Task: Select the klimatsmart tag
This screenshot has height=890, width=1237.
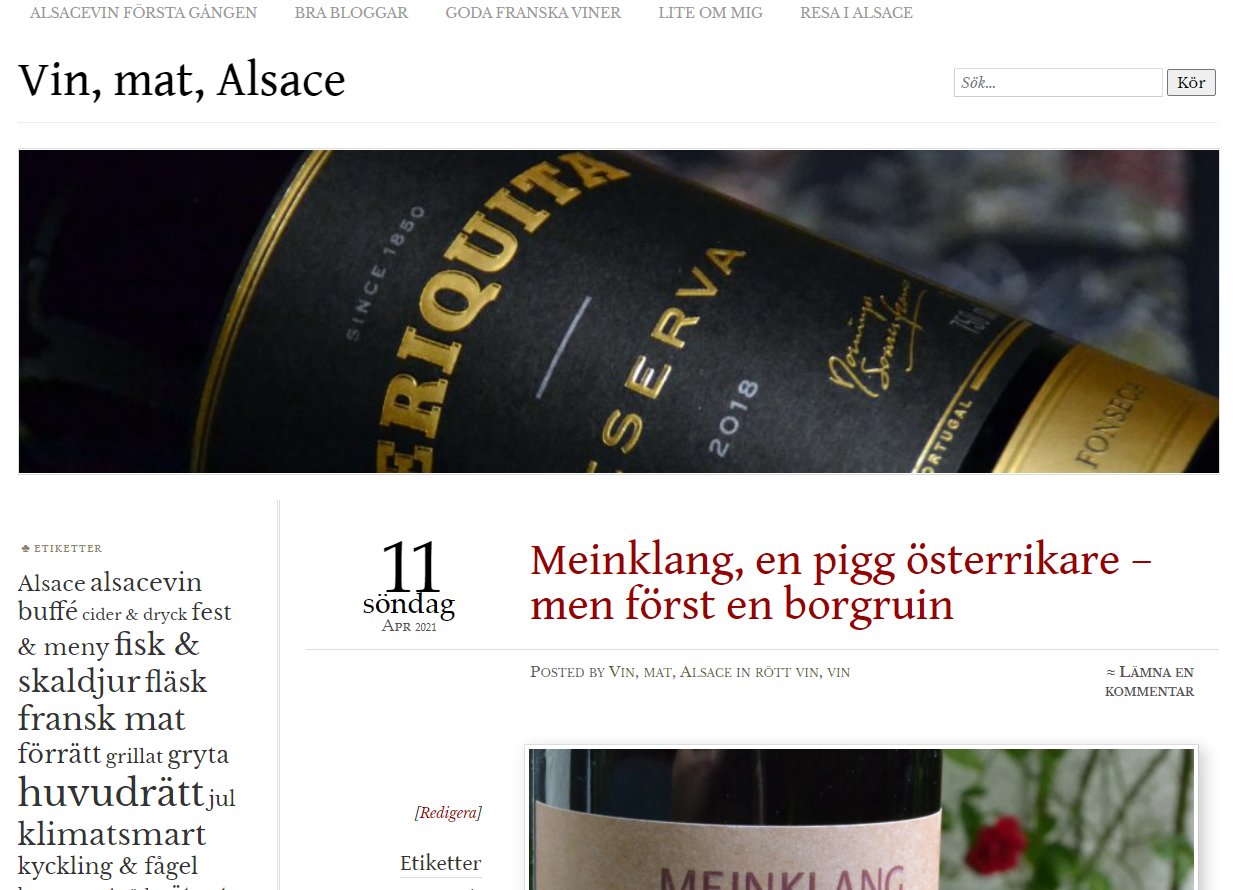Action: click(x=112, y=833)
